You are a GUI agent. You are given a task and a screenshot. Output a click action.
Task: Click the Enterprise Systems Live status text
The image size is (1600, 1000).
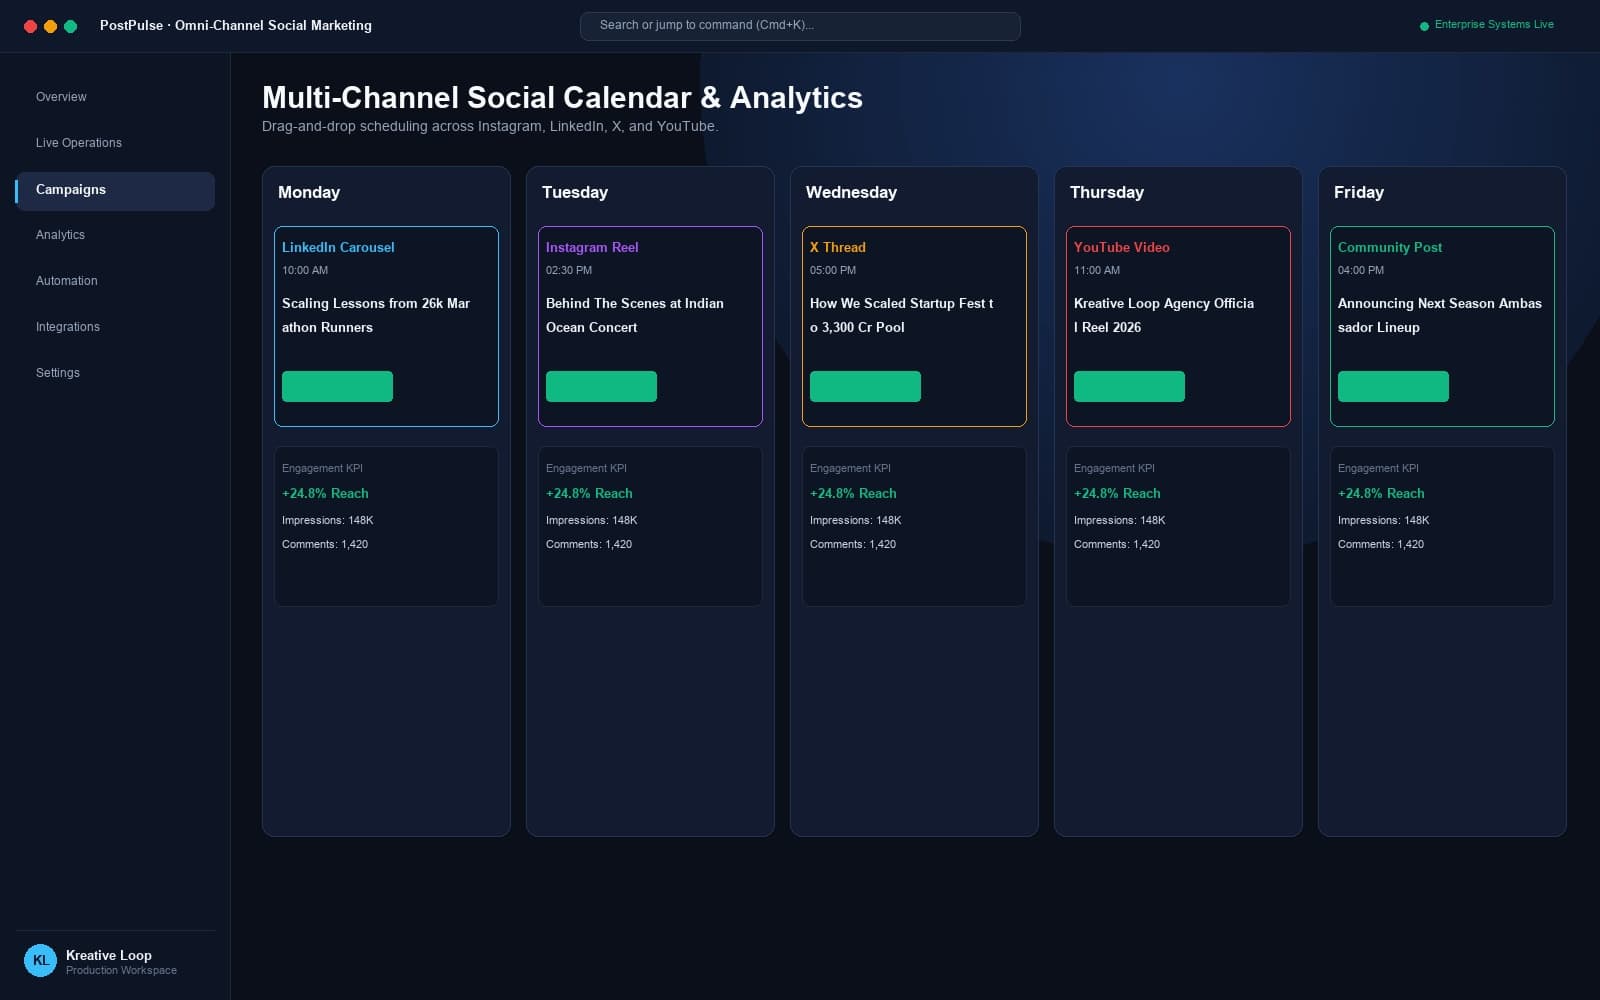click(1494, 25)
